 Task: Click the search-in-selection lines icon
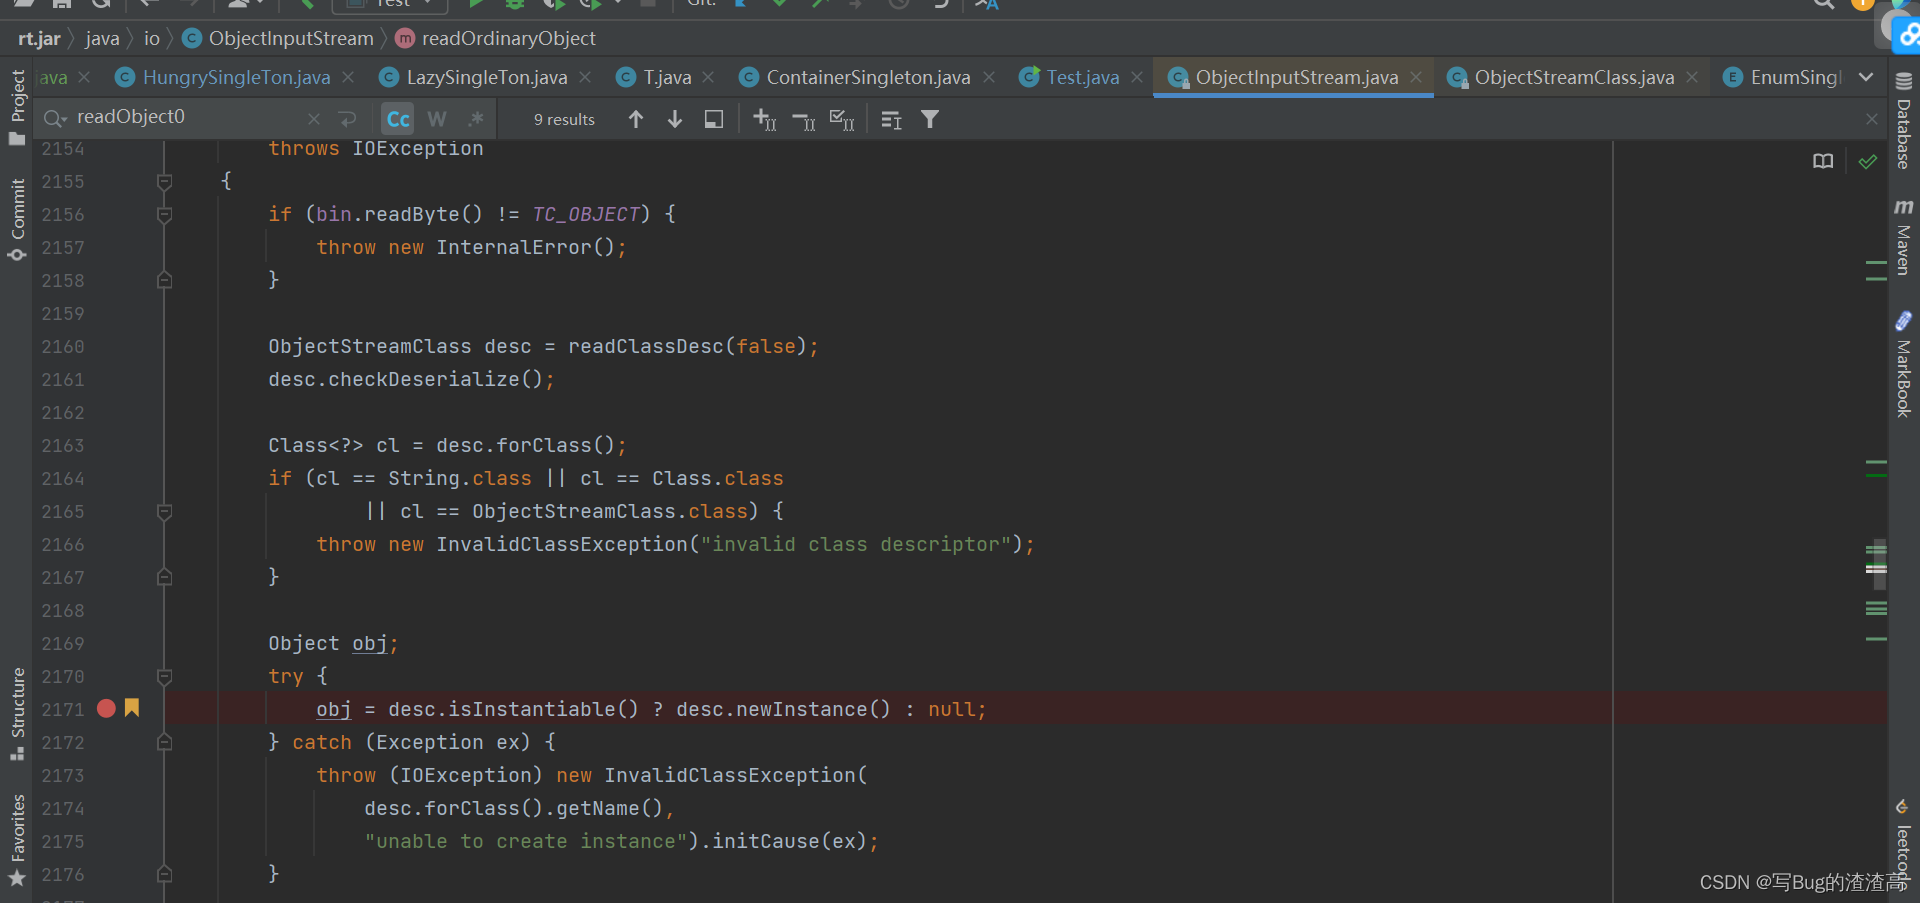(891, 119)
